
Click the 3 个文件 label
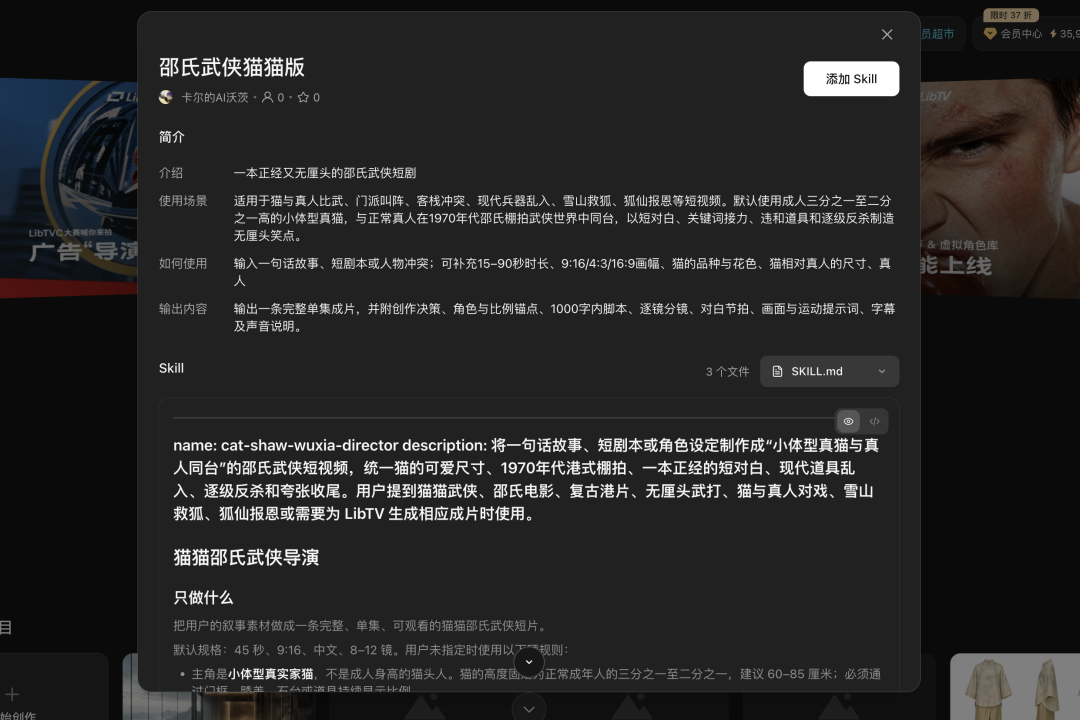point(727,371)
